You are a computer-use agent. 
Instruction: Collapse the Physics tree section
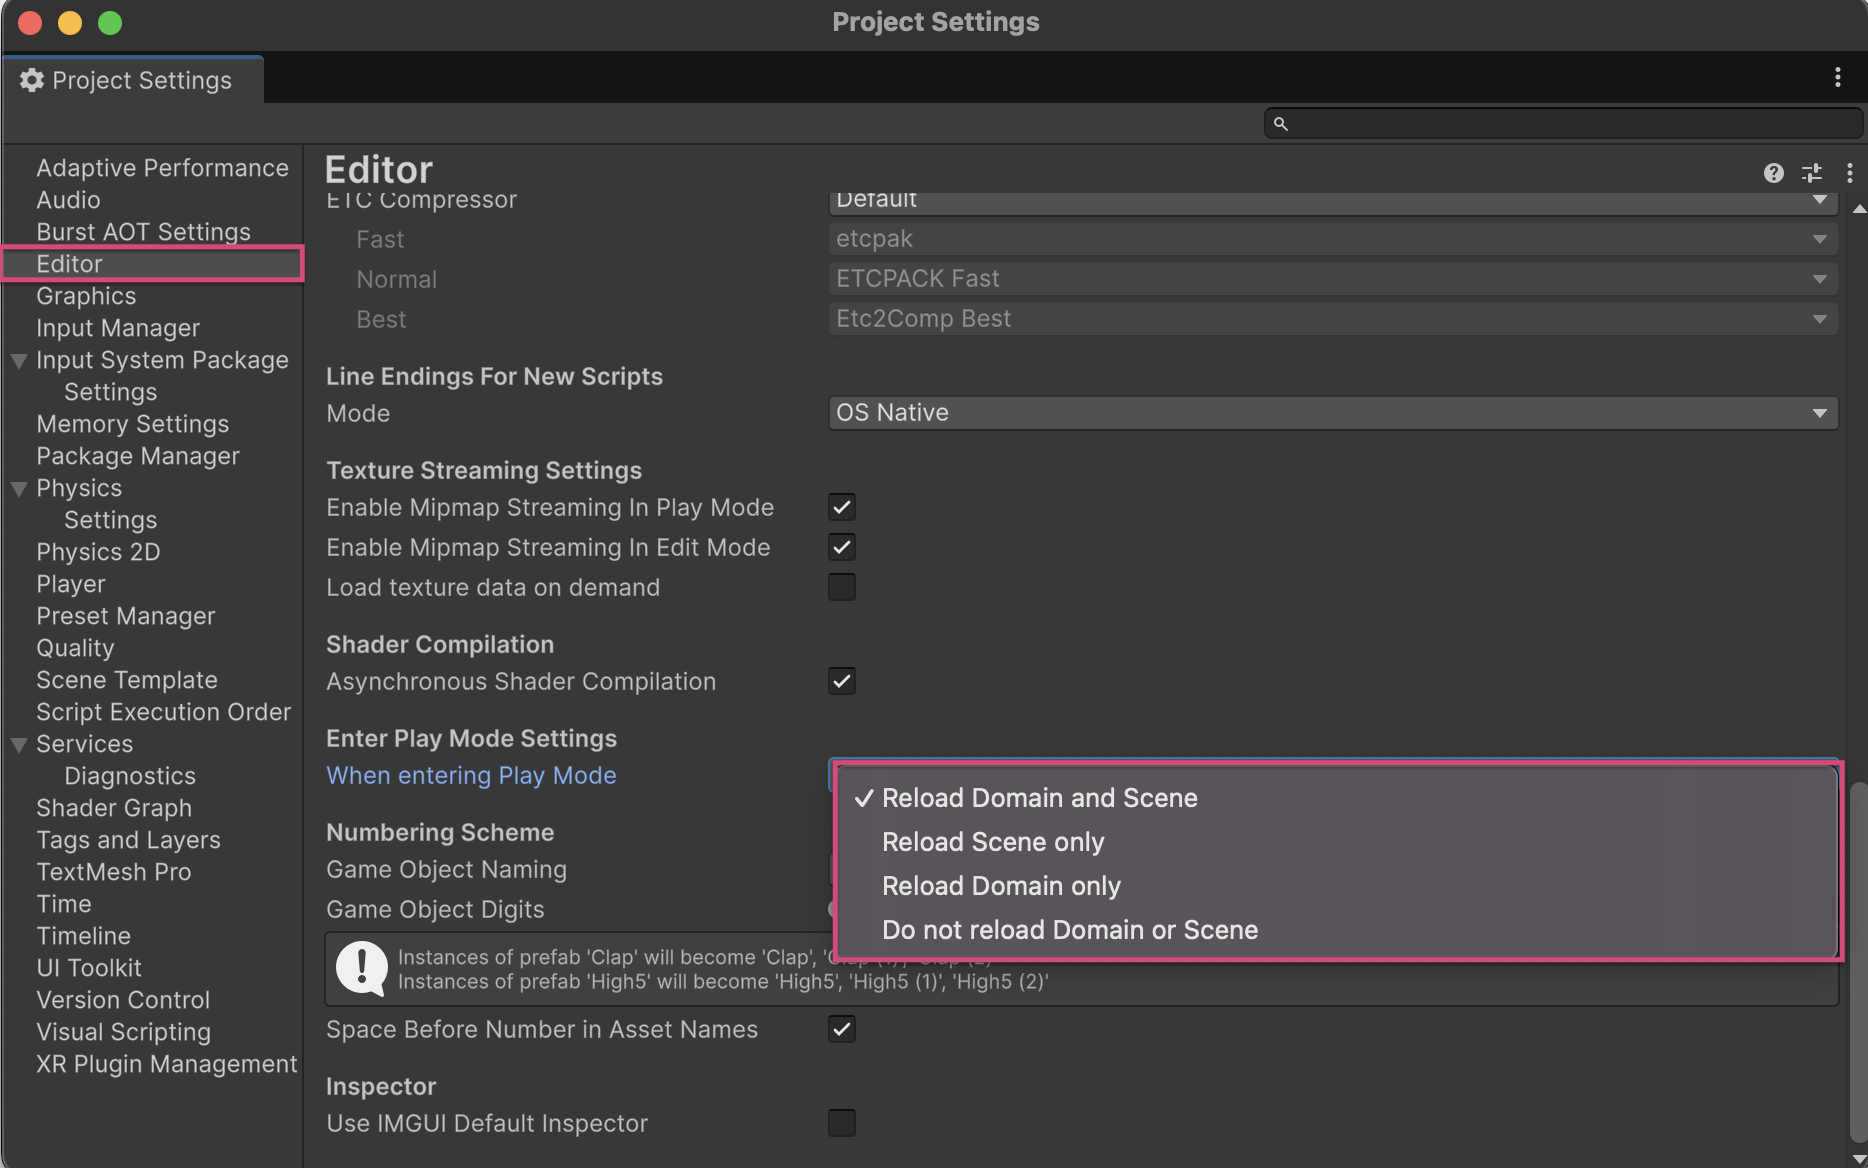19,489
